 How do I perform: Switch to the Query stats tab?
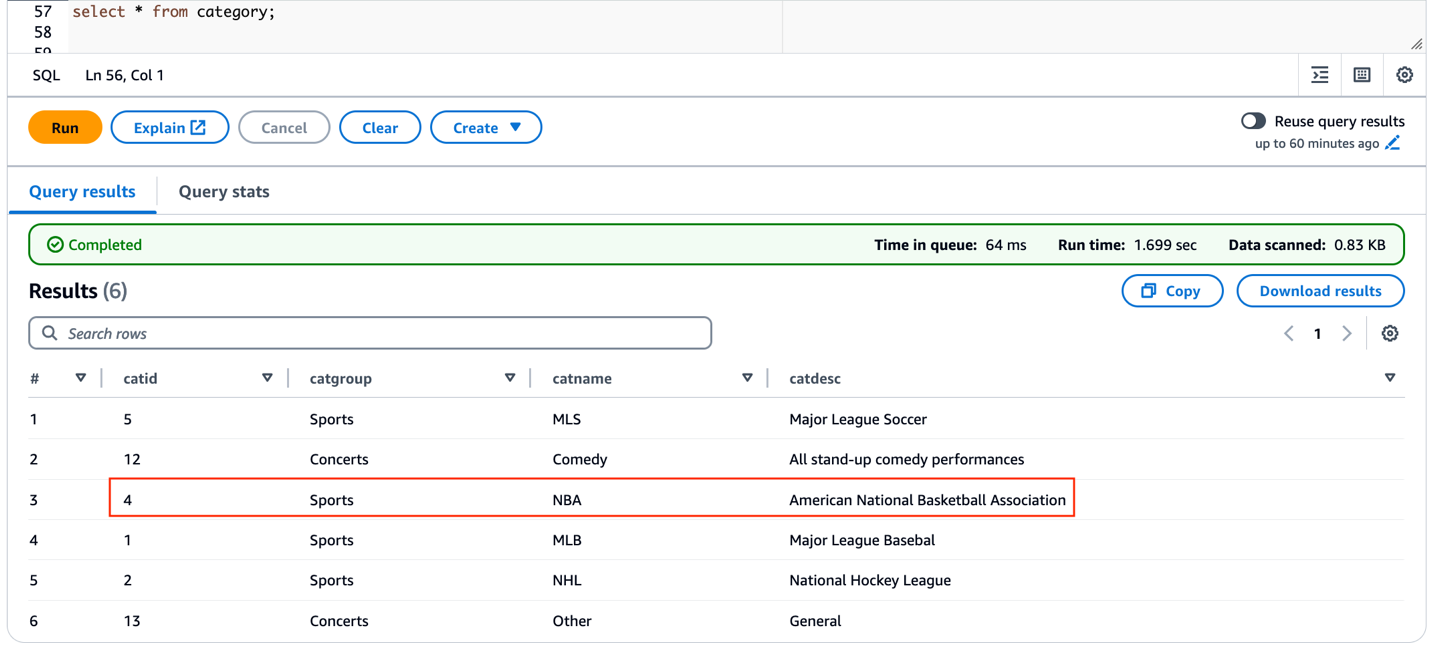pyautogui.click(x=224, y=192)
